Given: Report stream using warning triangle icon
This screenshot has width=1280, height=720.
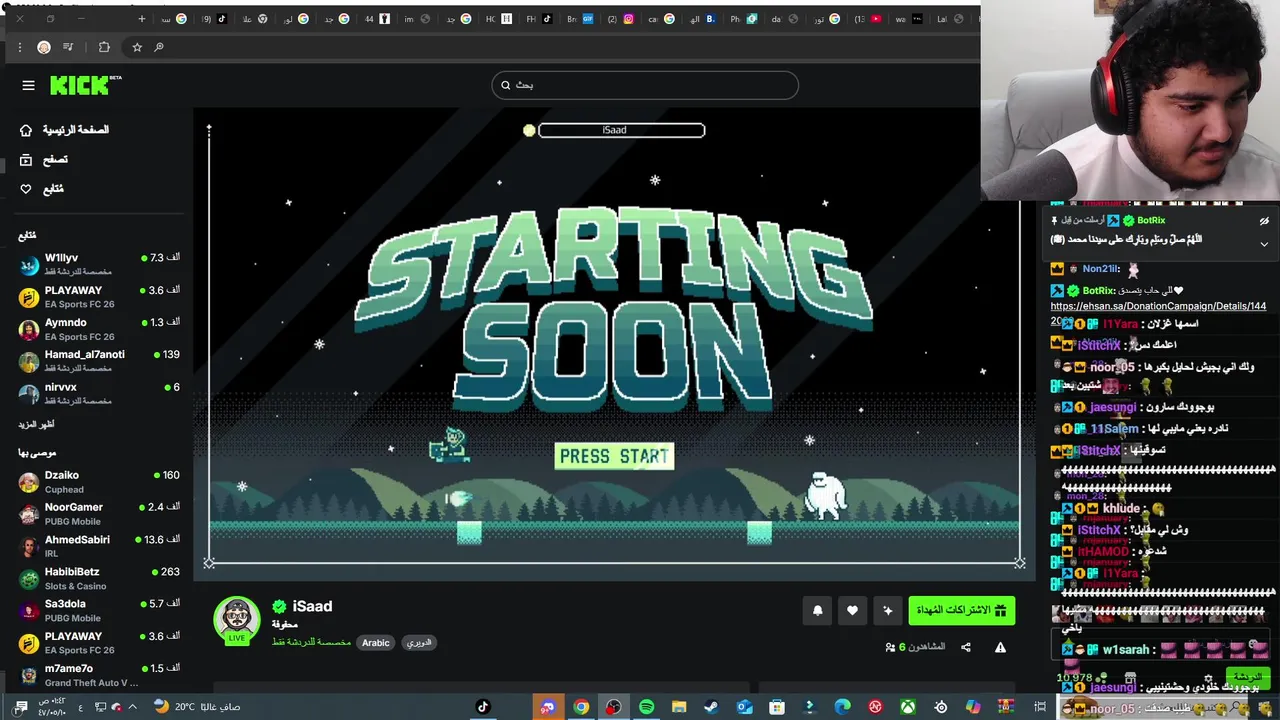Looking at the screenshot, I should point(1000,647).
